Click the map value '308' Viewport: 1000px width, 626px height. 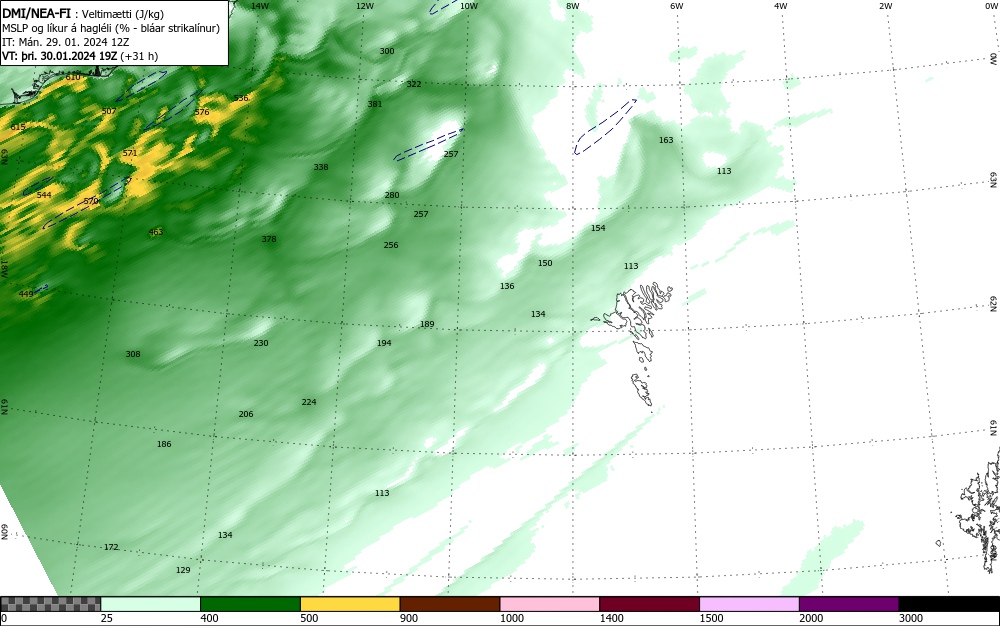pyautogui.click(x=133, y=354)
